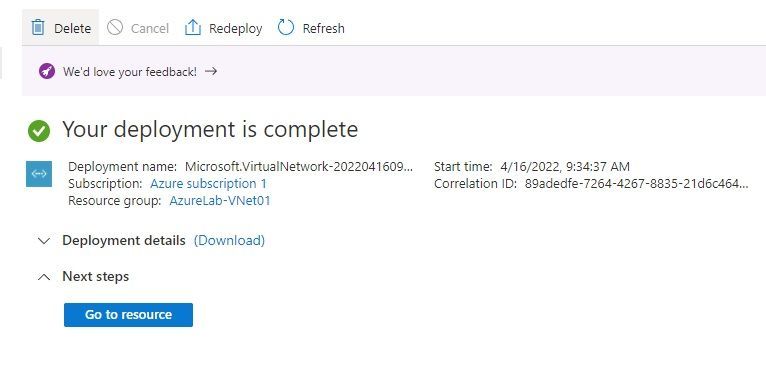Click the Delete trash can icon
Screen dimensions: 766x369
[x=38, y=27]
